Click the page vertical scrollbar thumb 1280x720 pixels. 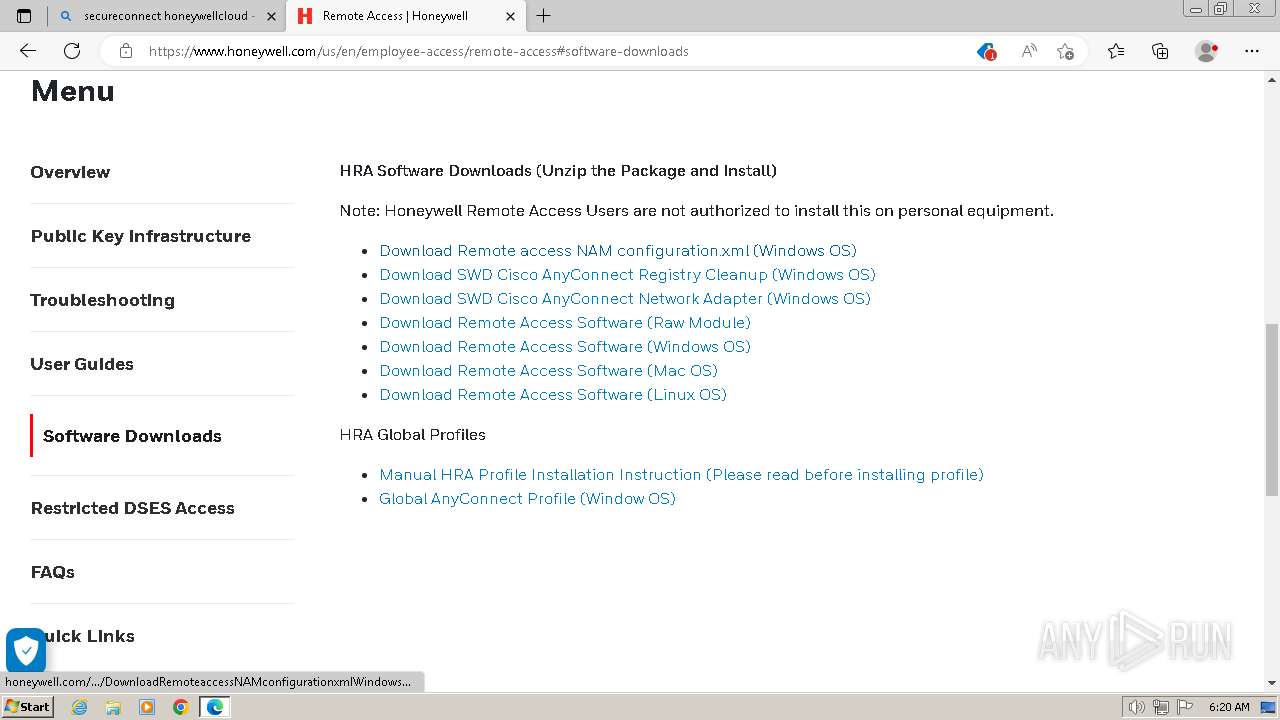1271,409
